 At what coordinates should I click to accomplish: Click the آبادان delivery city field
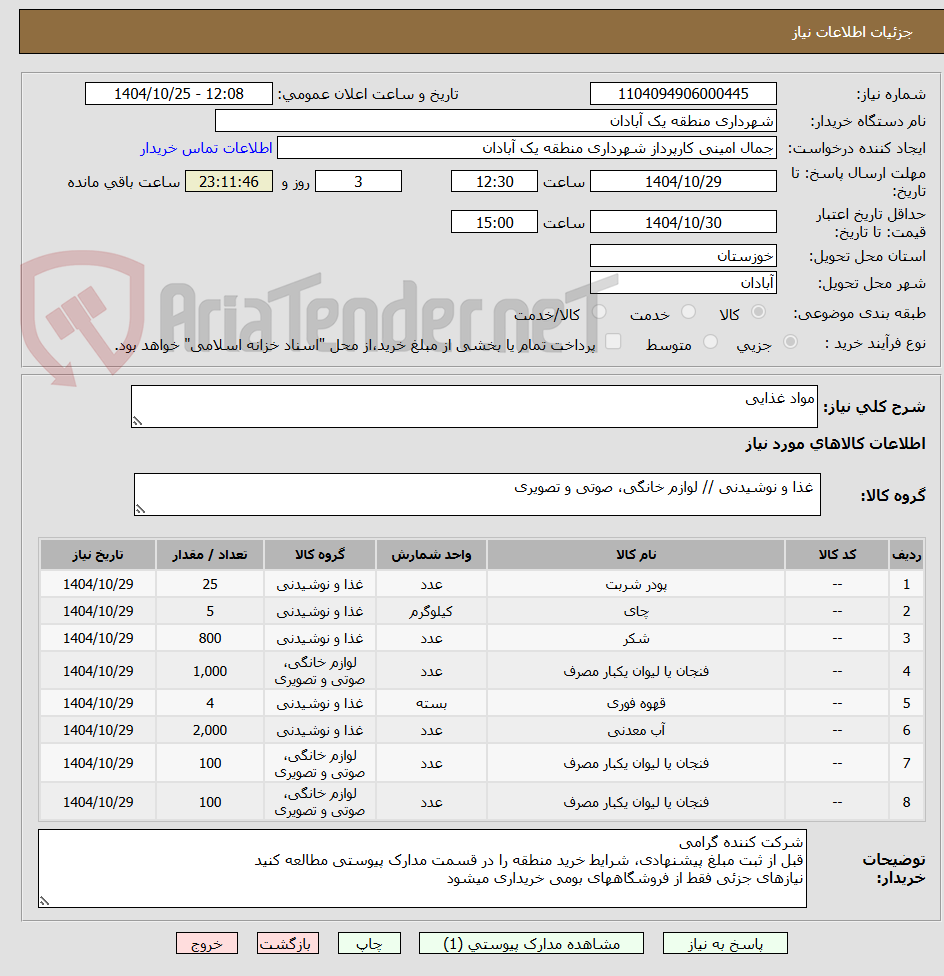click(683, 283)
